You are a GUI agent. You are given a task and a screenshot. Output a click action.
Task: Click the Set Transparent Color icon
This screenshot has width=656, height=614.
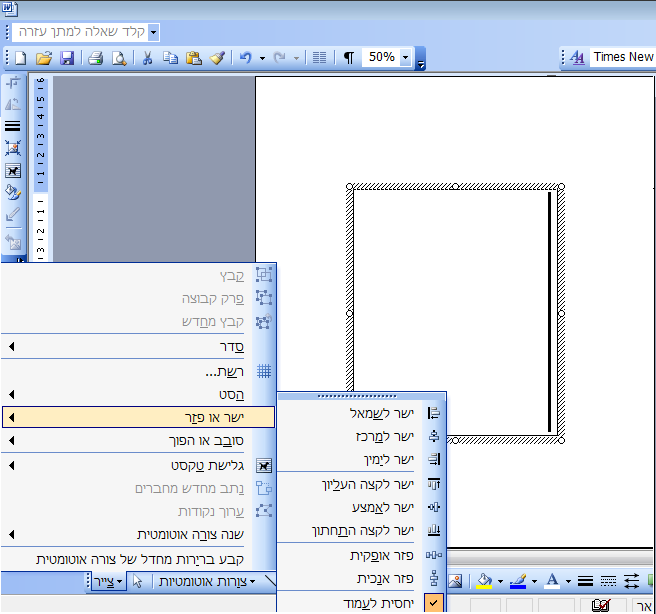coord(13,215)
